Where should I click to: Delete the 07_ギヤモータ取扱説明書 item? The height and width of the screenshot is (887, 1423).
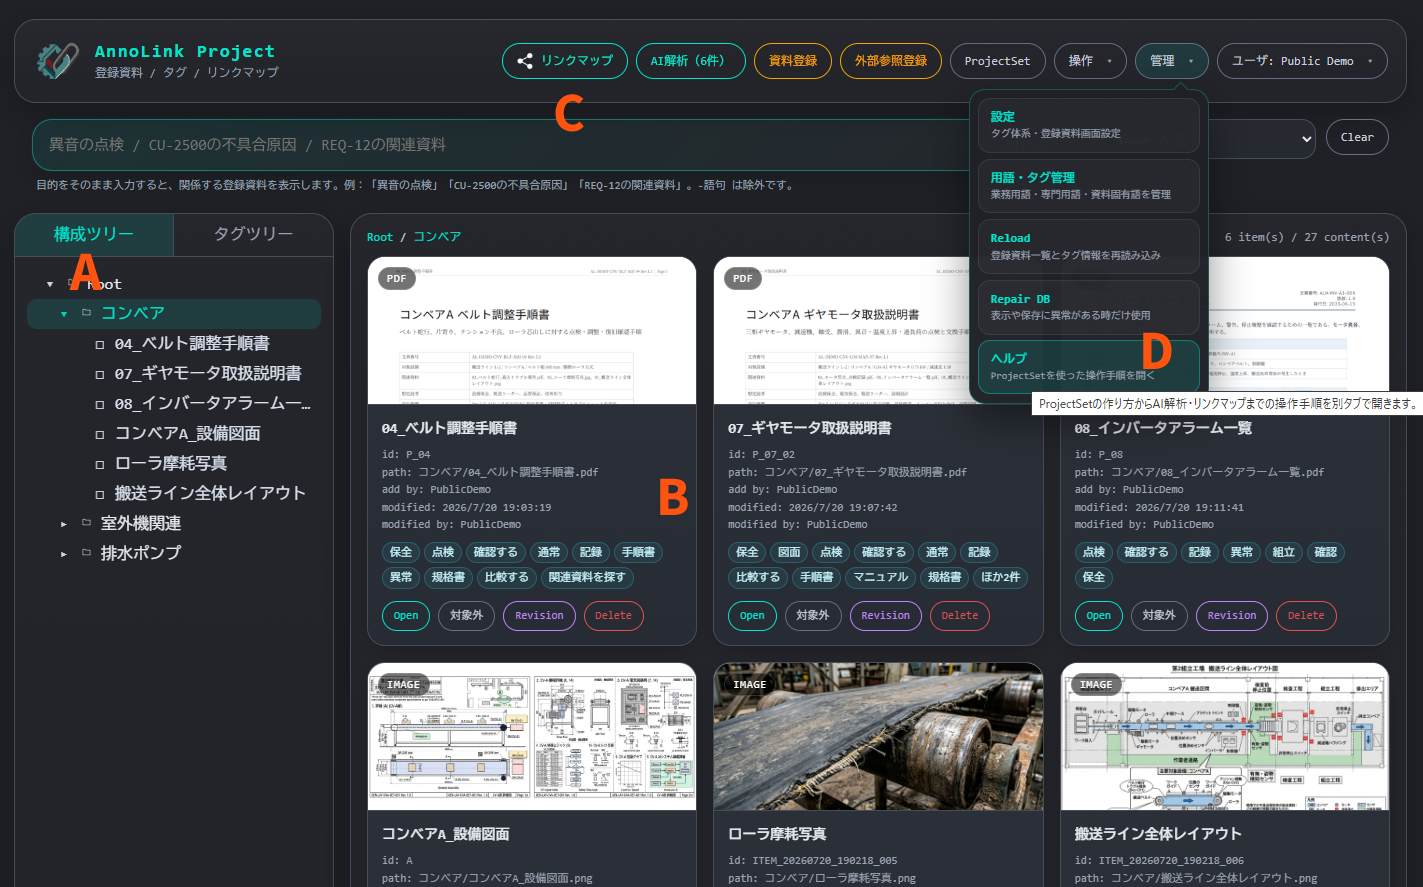[x=959, y=616]
